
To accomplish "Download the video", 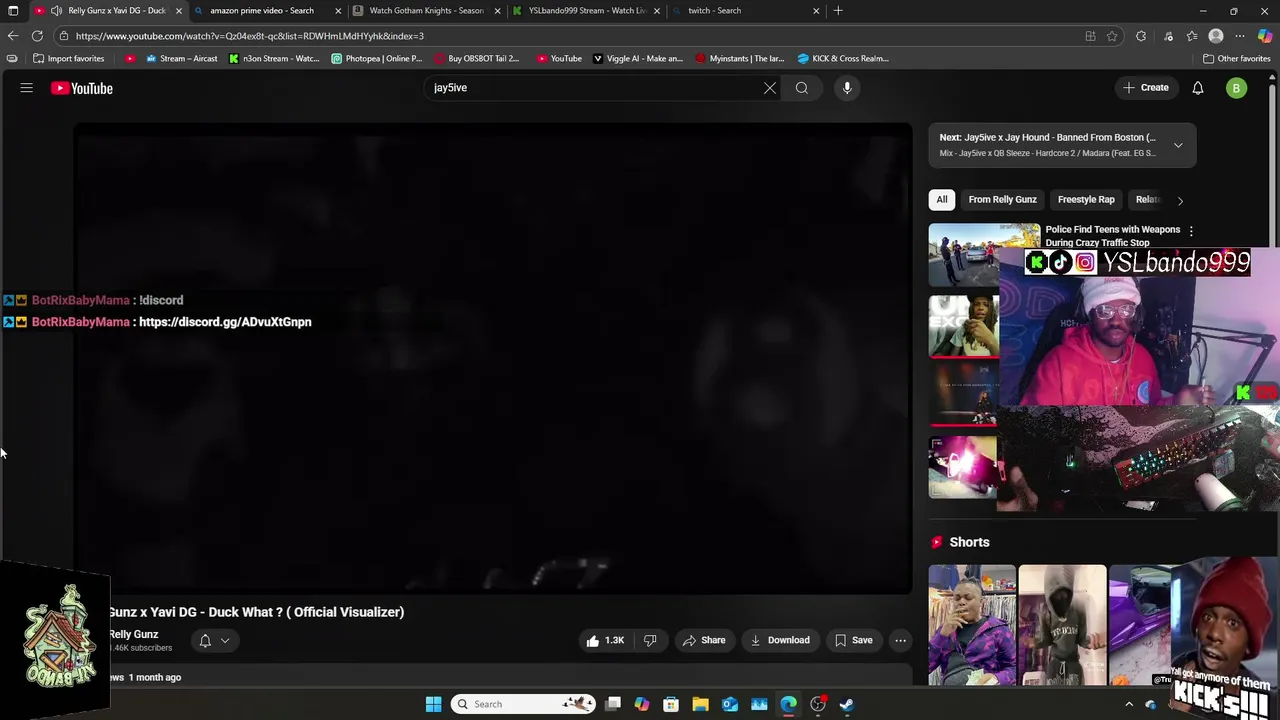I will click(x=780, y=640).
